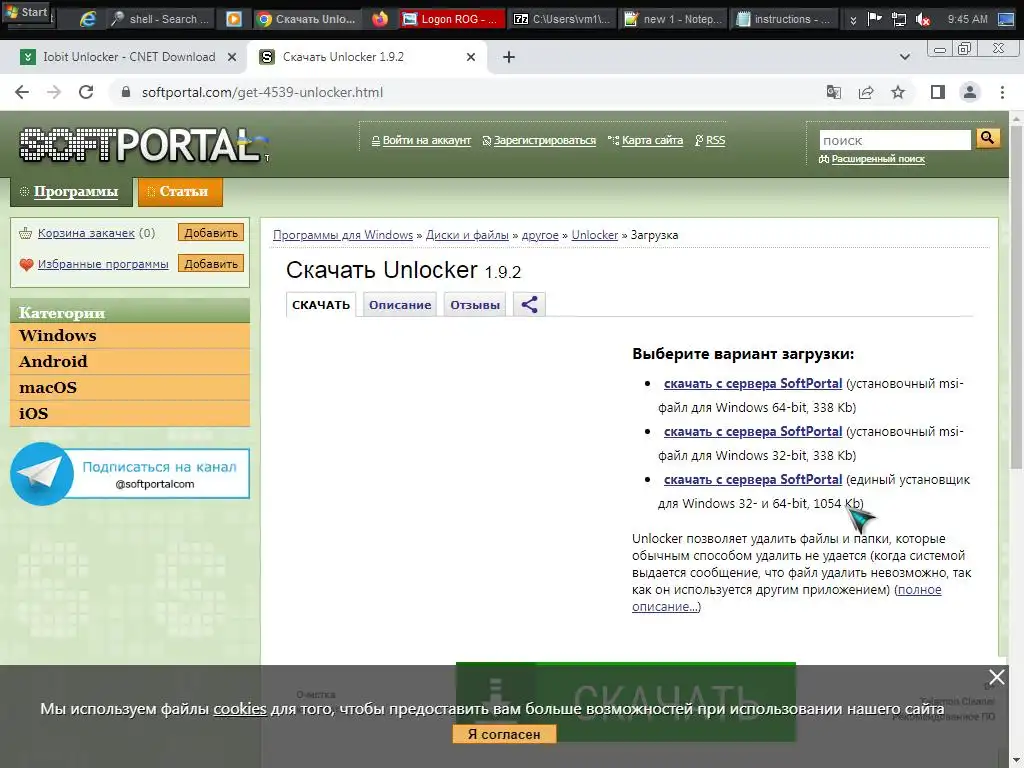Open the Отзывы tab

(475, 305)
